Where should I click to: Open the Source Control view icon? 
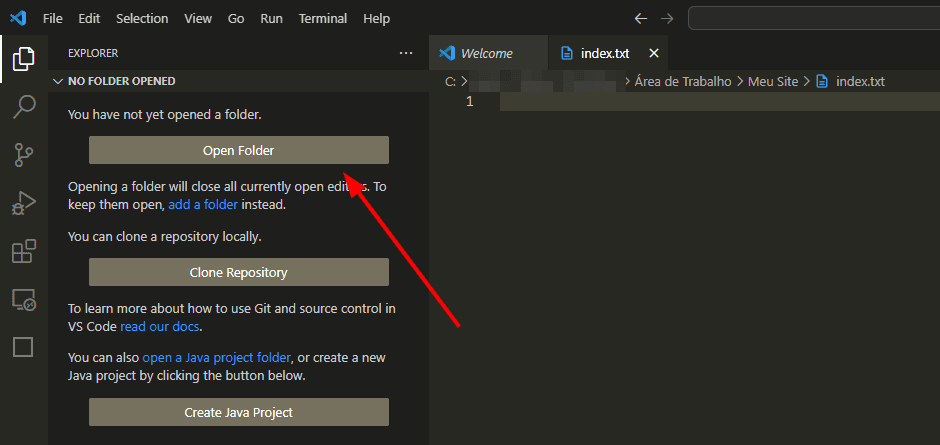click(23, 155)
